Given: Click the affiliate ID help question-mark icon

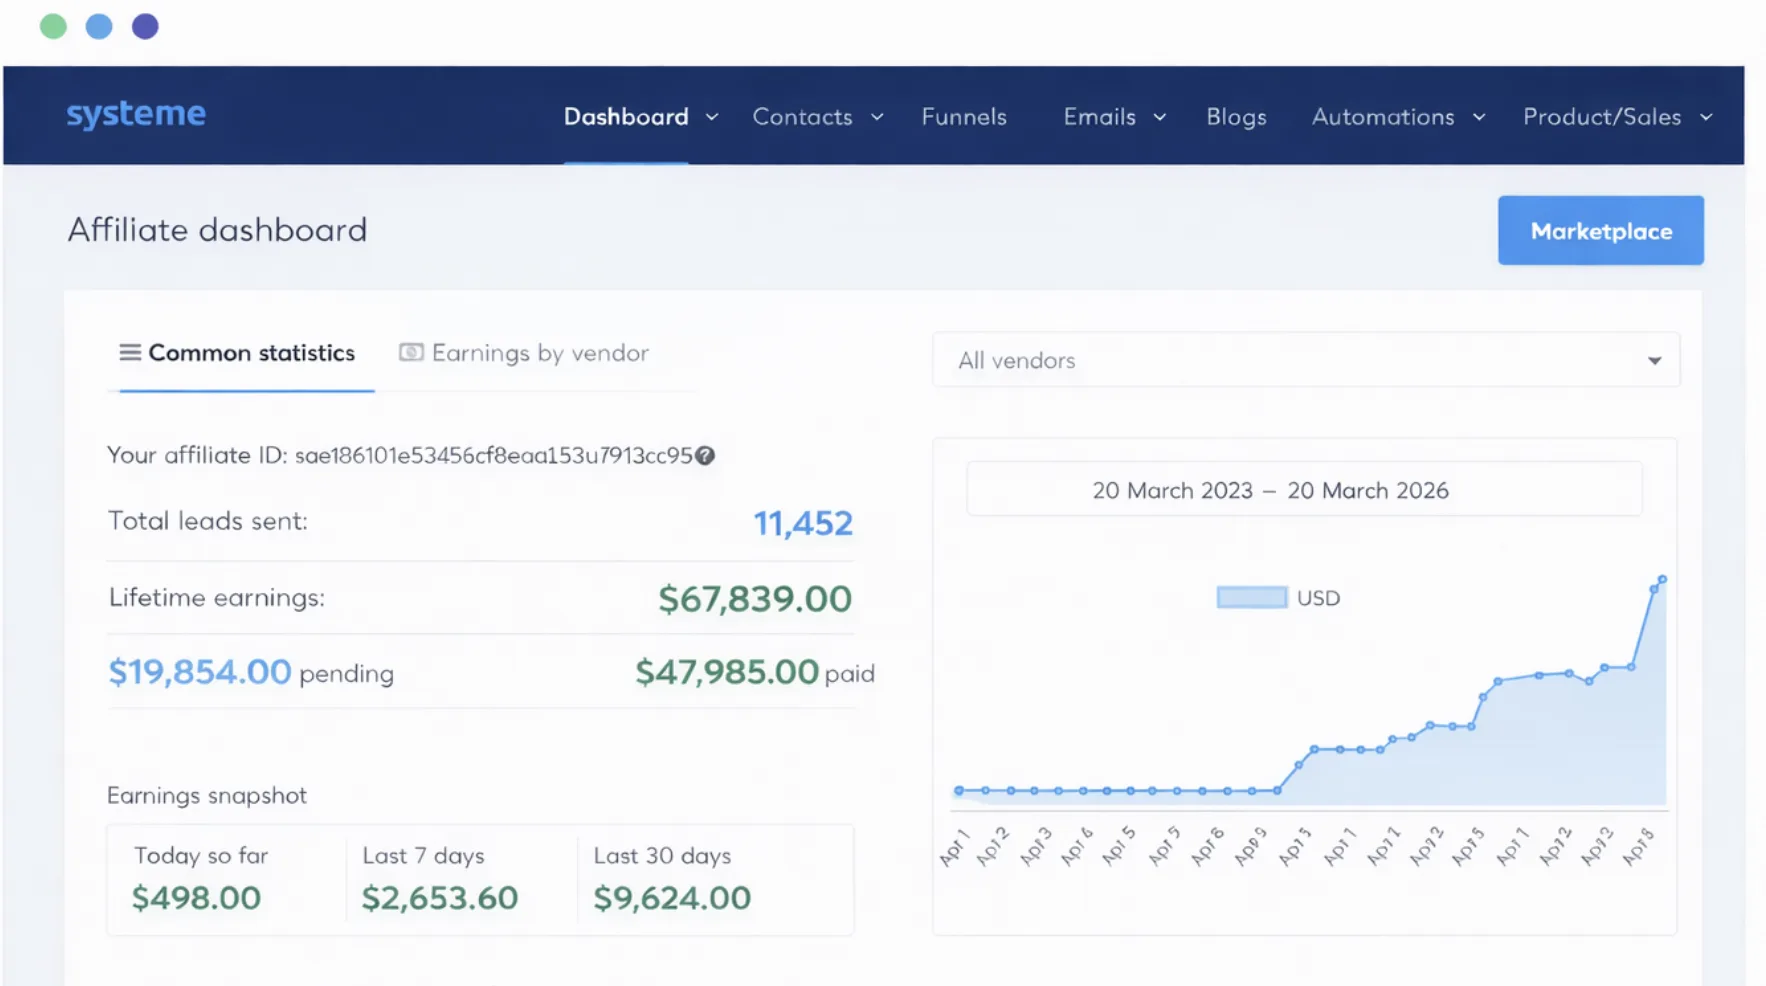Looking at the screenshot, I should point(705,456).
